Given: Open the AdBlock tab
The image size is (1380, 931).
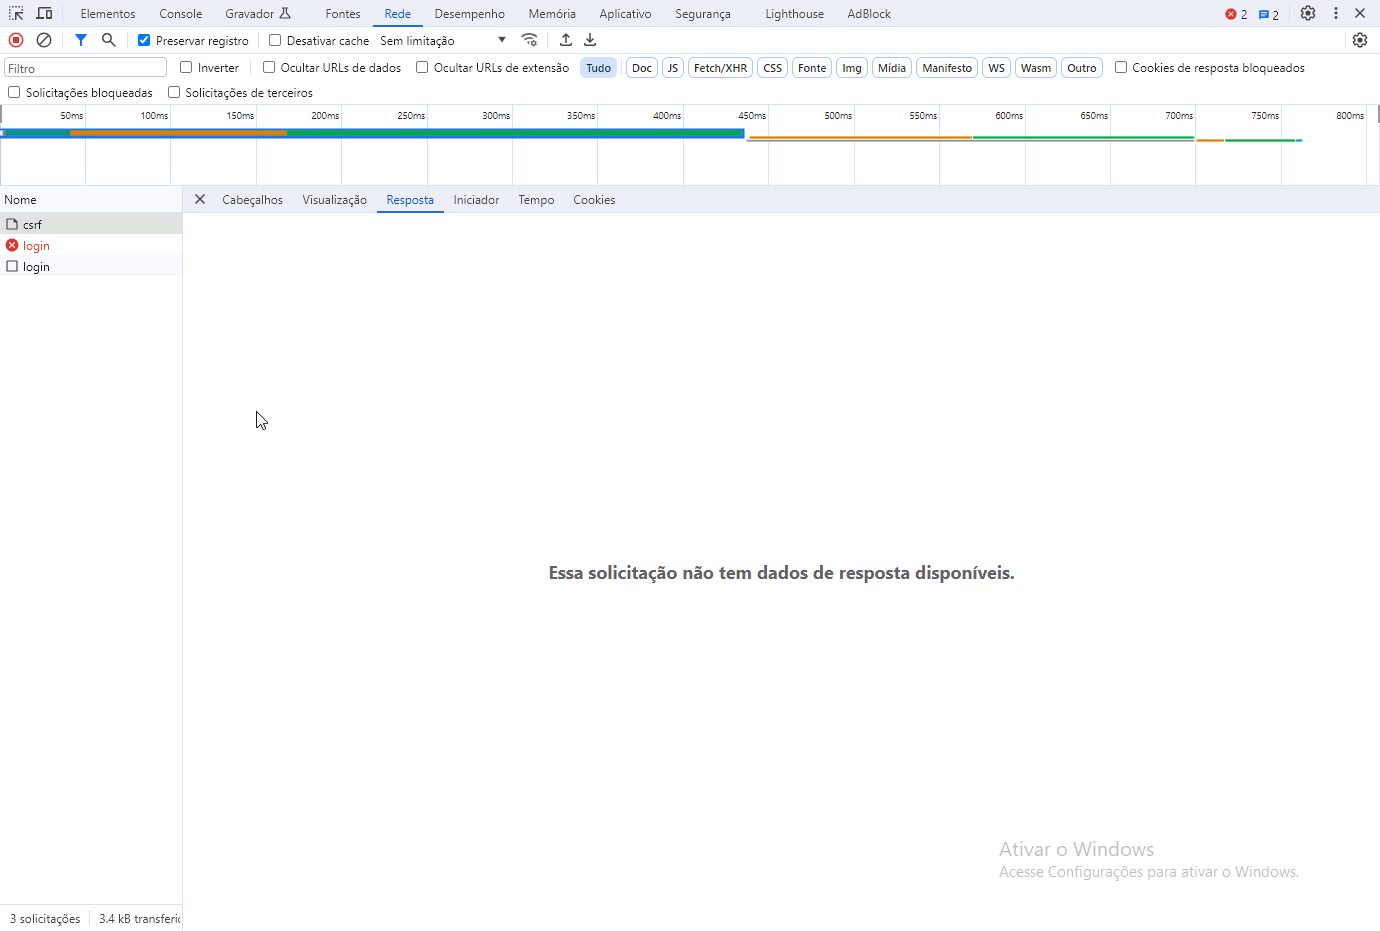Looking at the screenshot, I should 869,14.
